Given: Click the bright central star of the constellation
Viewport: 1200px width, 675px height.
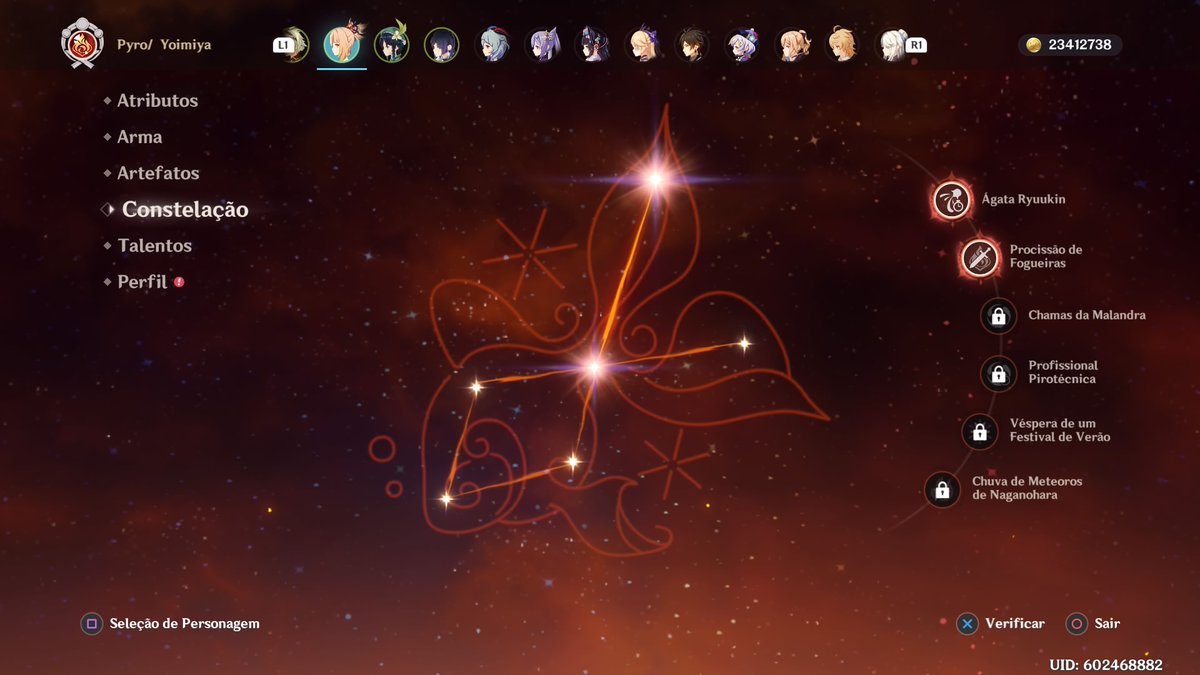Looking at the screenshot, I should [x=594, y=367].
